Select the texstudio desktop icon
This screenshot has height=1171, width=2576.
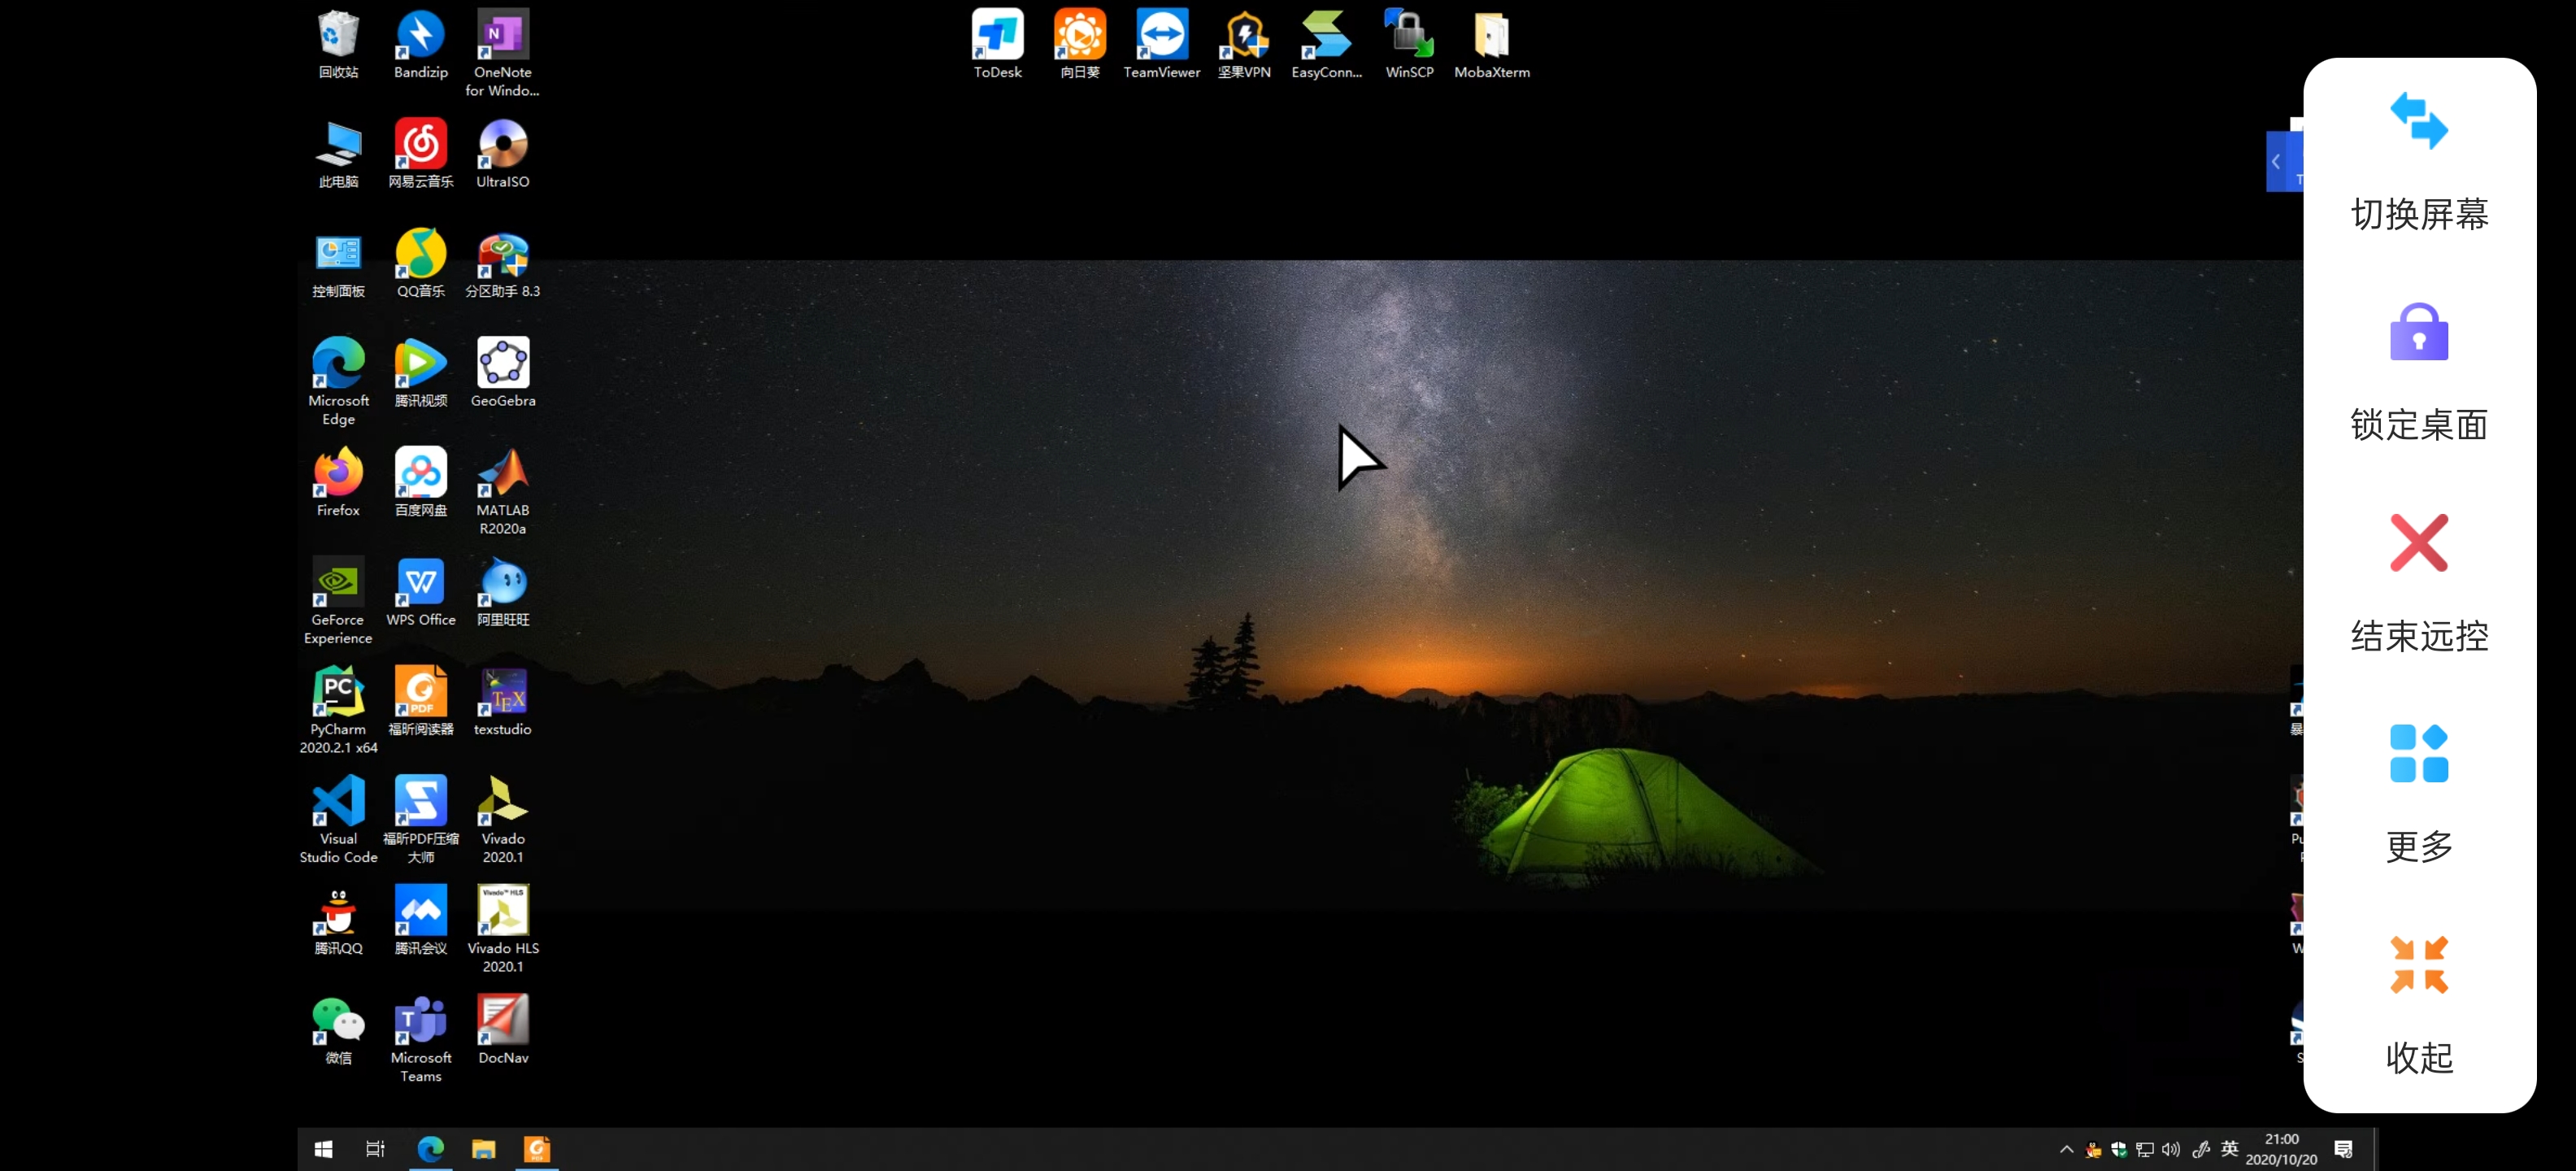pos(502,702)
